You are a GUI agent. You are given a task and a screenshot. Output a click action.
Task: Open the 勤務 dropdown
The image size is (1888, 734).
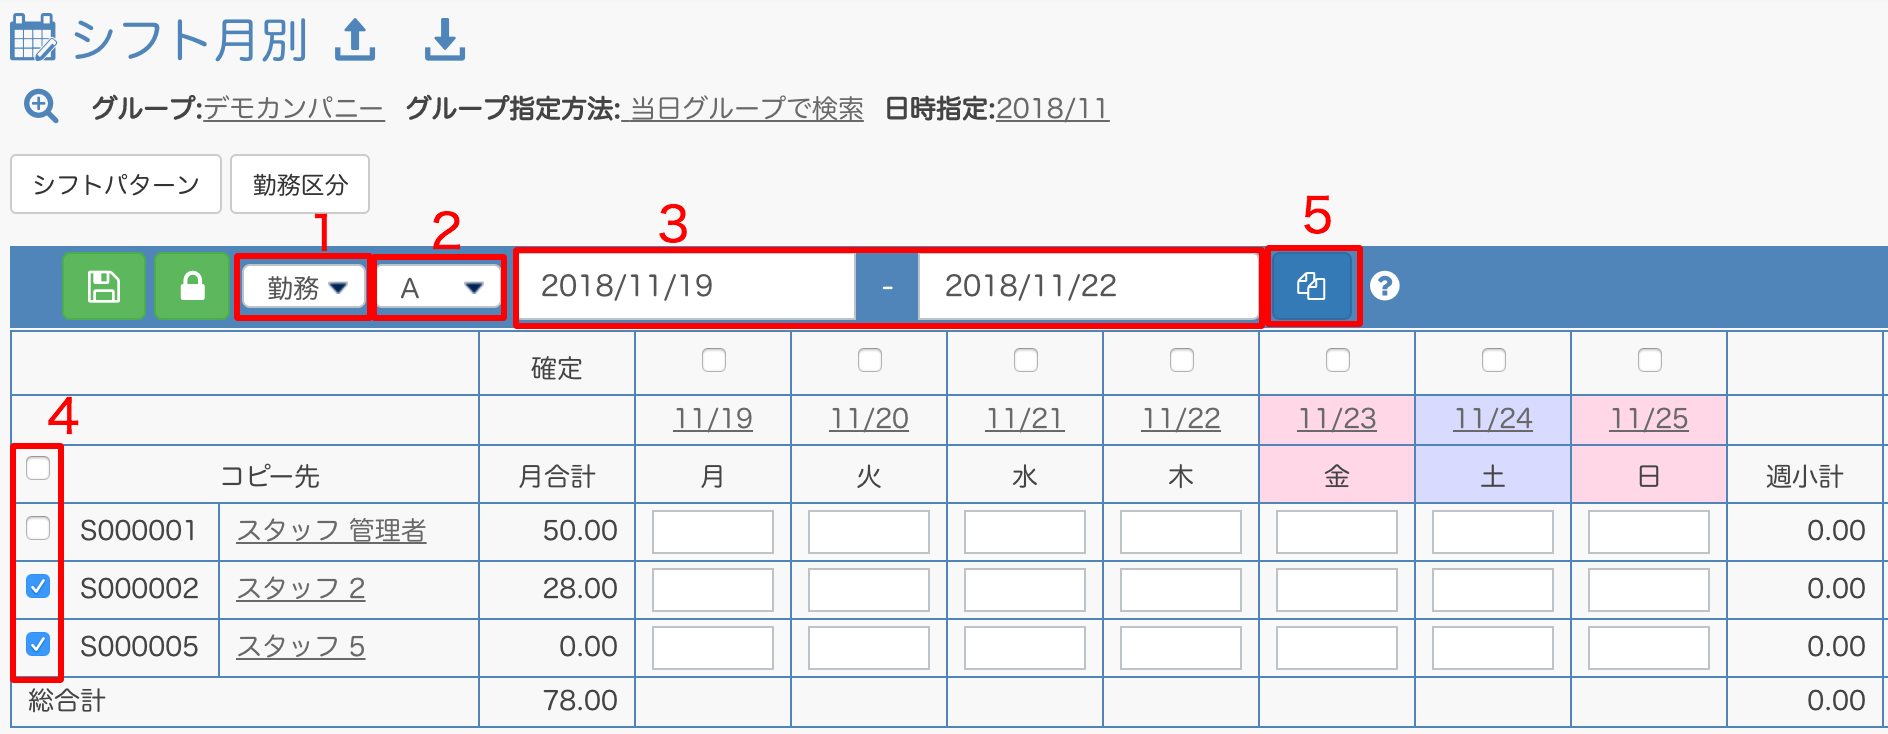pyautogui.click(x=304, y=287)
